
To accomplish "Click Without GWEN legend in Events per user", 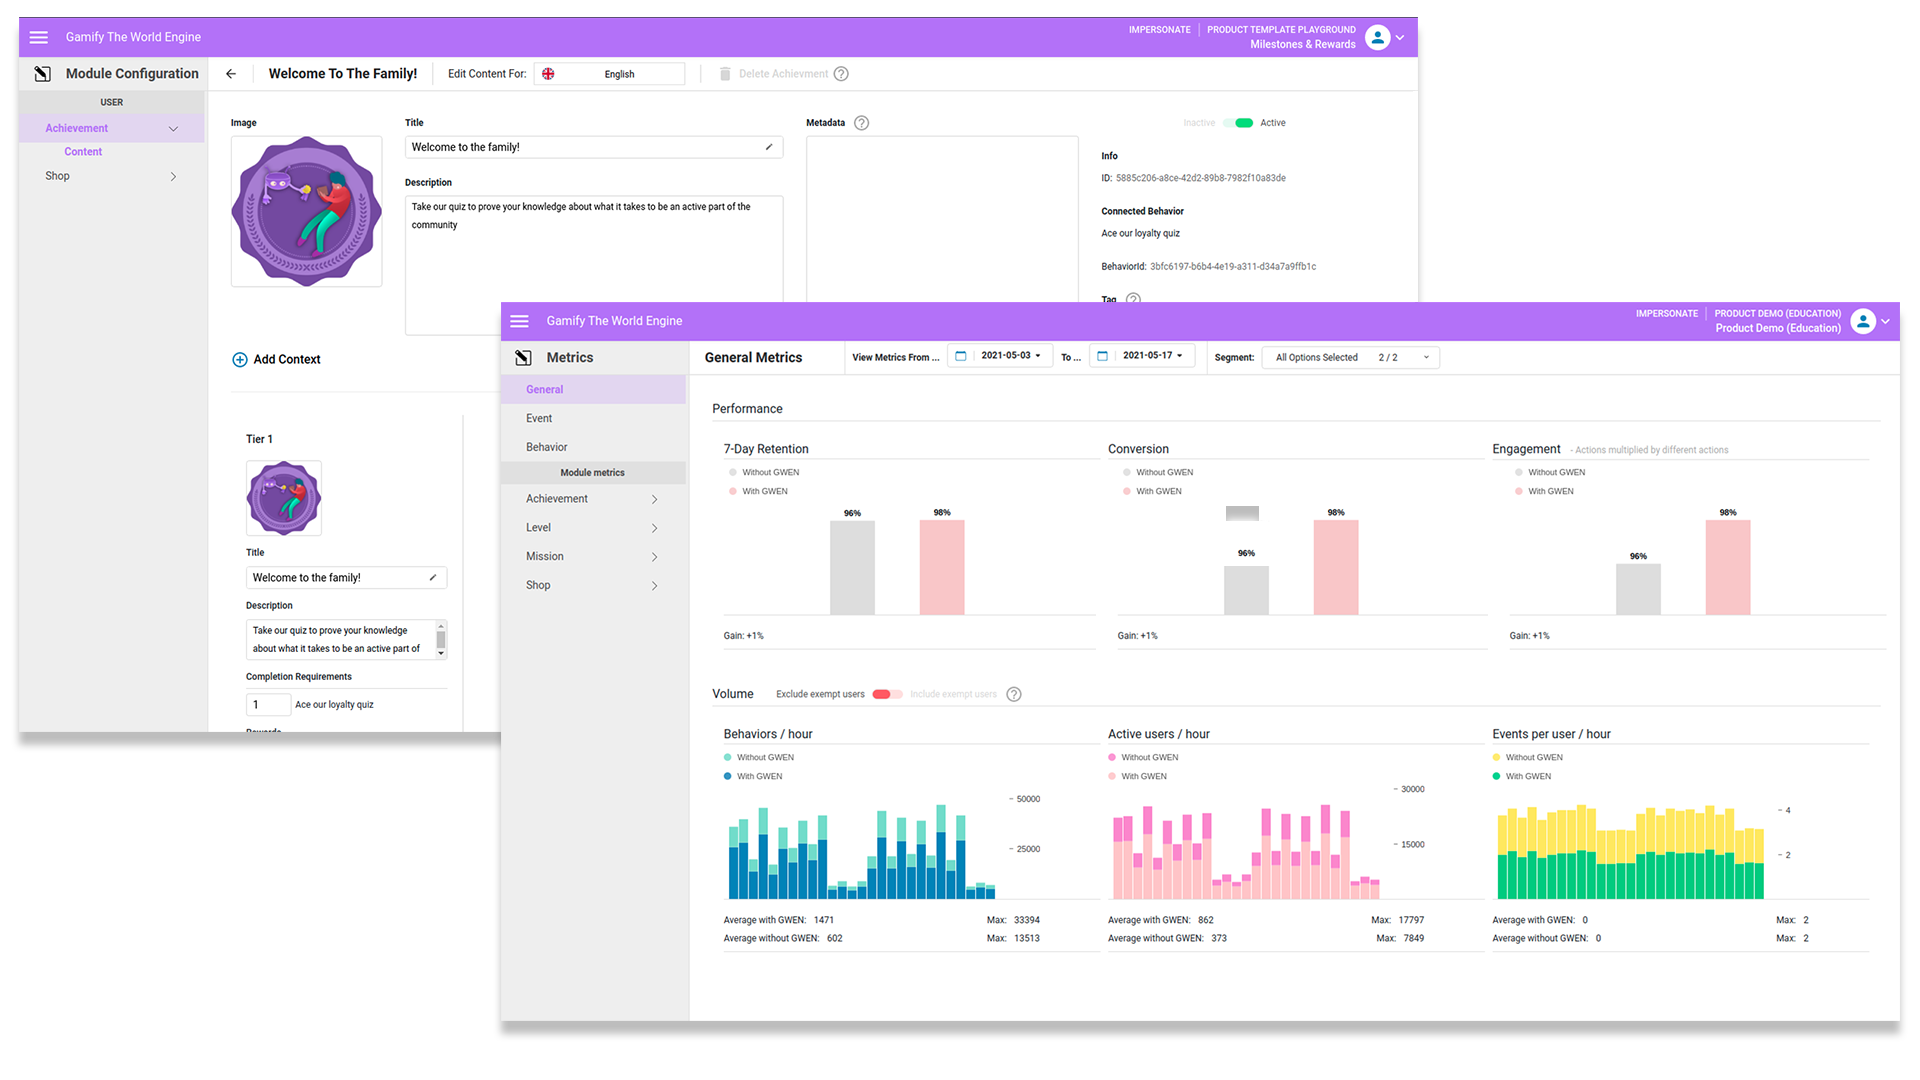I will click(x=1528, y=758).
